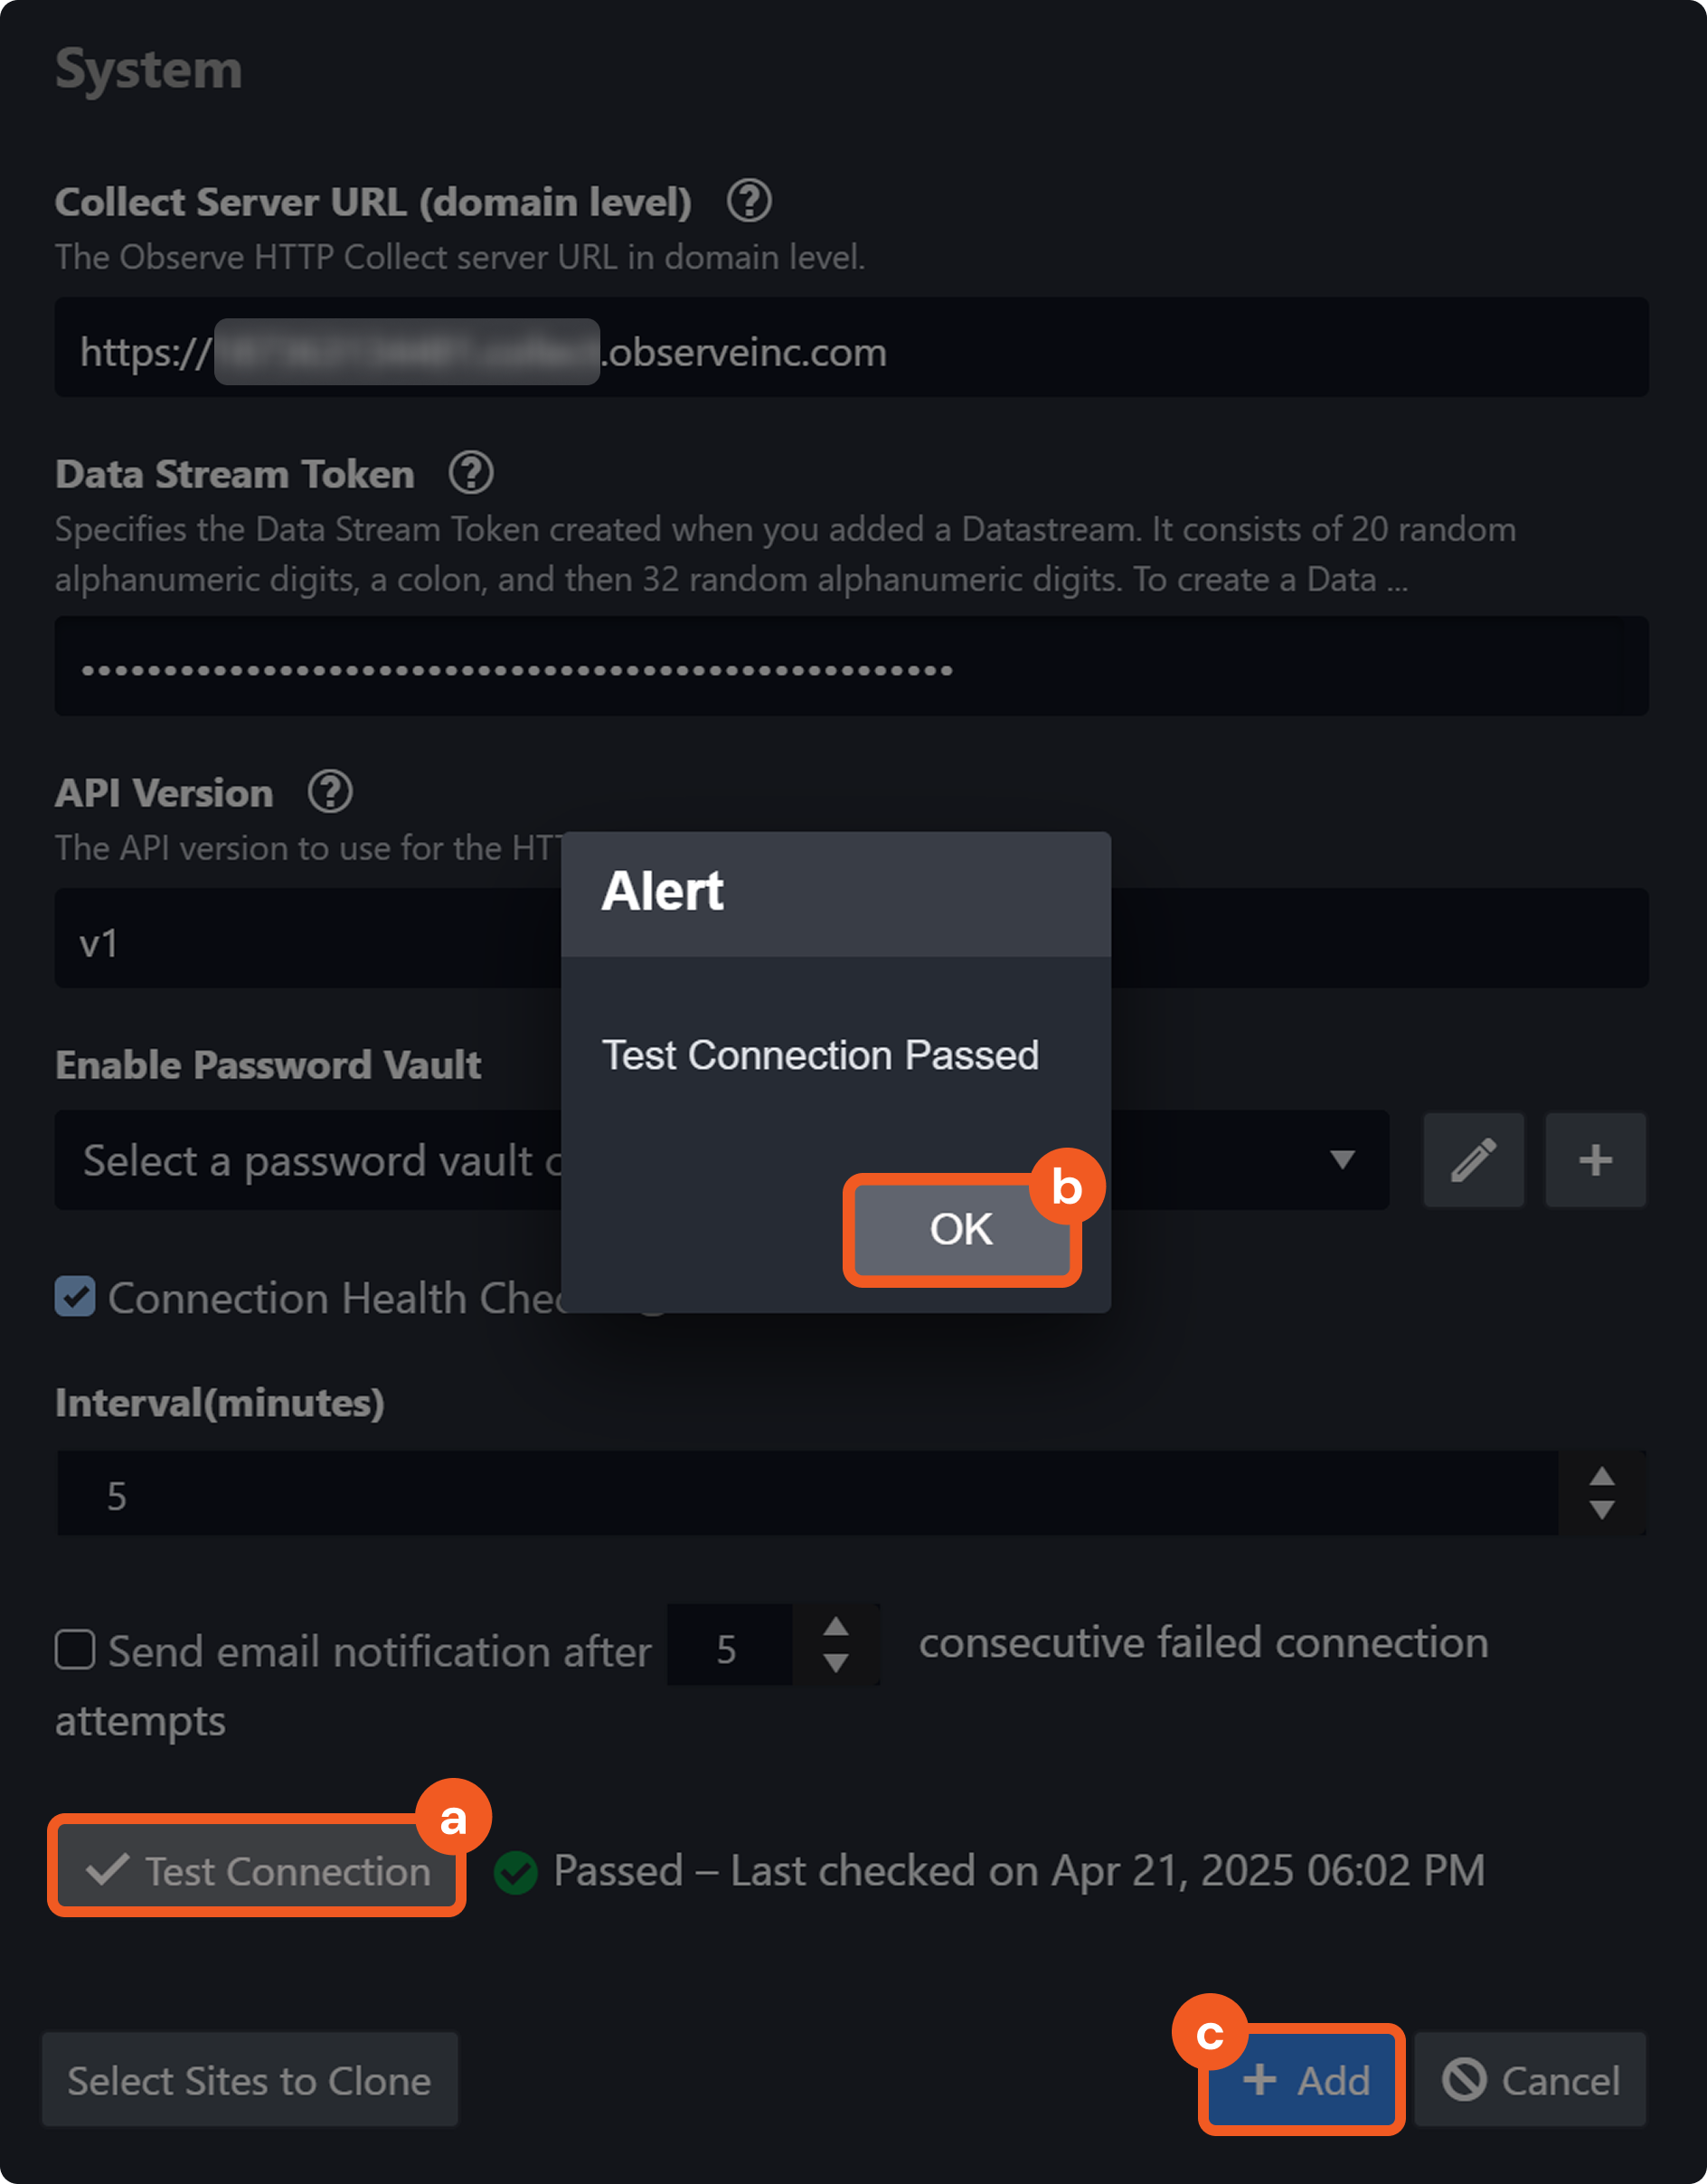Click the Test Connection button

click(257, 1870)
